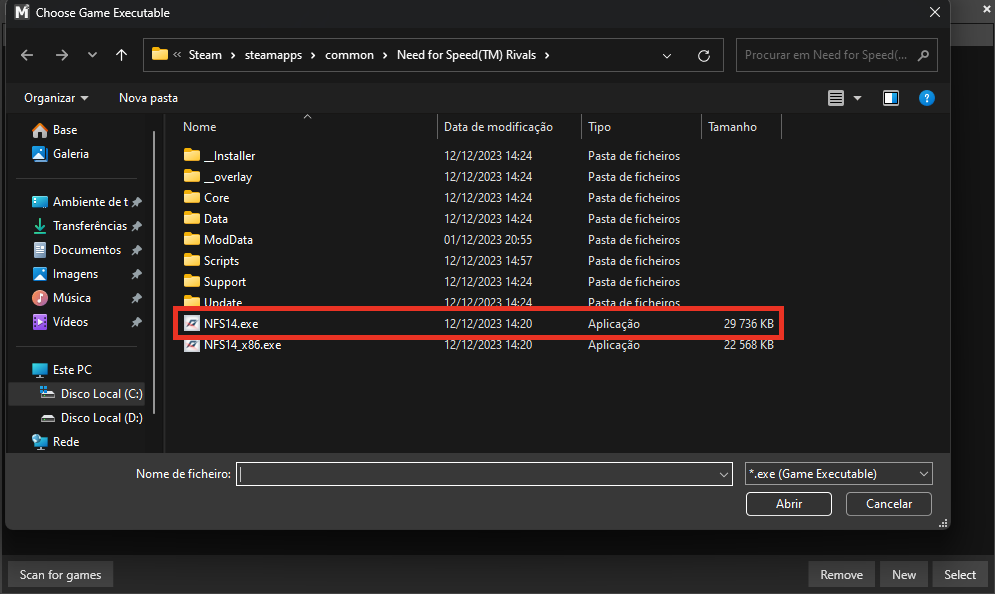Open Rede in the navigation pane

coord(56,442)
